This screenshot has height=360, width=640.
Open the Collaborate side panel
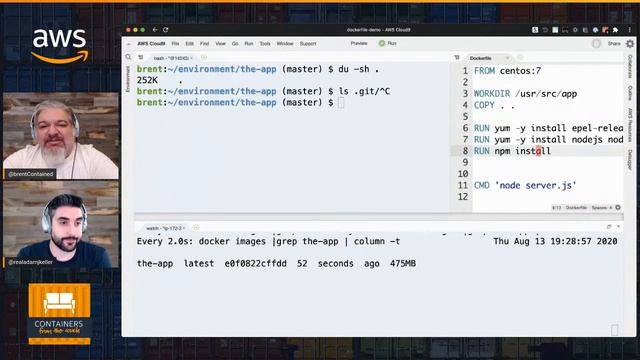coord(630,66)
